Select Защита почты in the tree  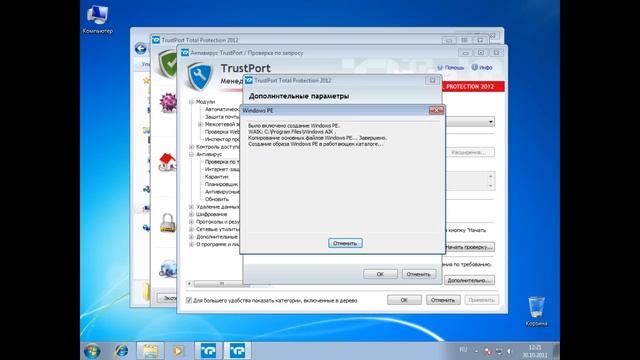pos(222,117)
